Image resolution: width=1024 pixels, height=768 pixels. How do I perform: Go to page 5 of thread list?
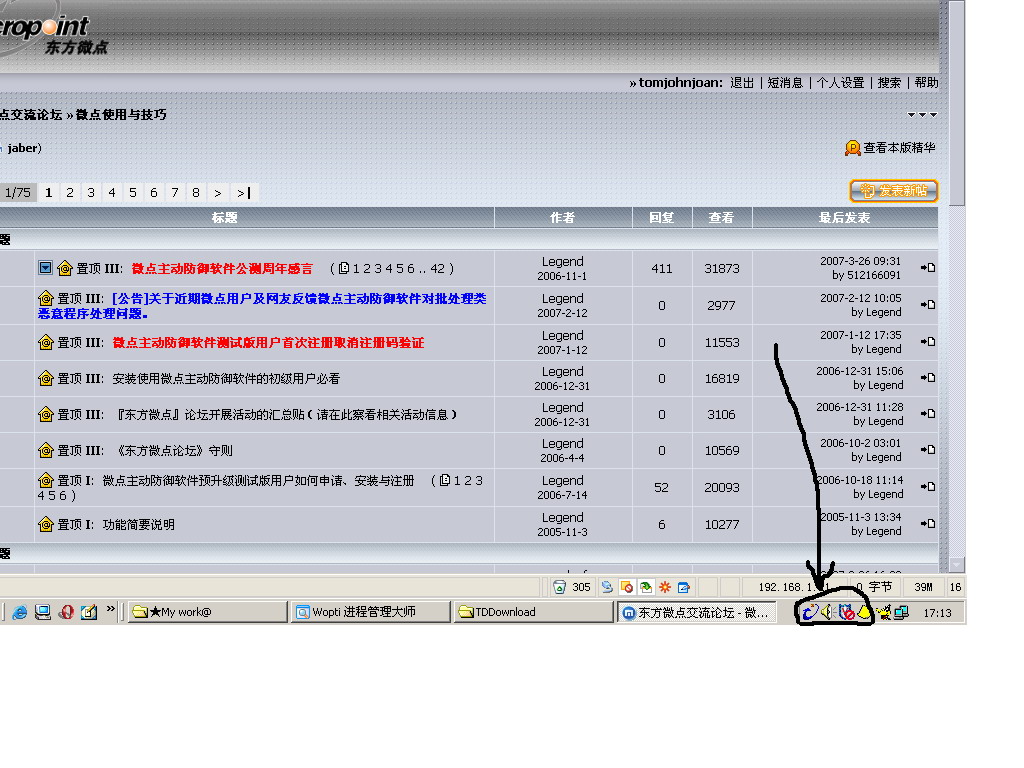point(133,193)
